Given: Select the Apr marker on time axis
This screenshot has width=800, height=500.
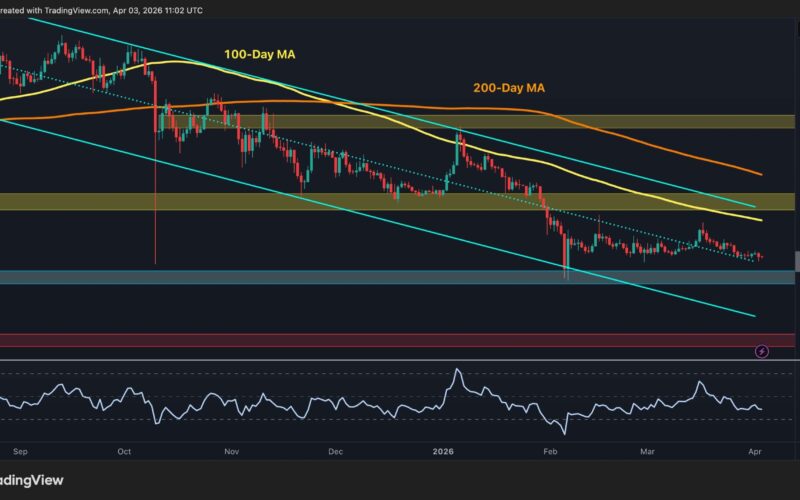Looking at the screenshot, I should pyautogui.click(x=757, y=451).
